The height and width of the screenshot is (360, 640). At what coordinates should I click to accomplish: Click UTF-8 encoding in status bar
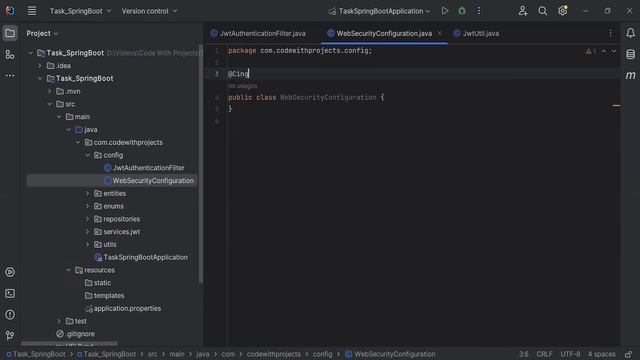pyautogui.click(x=570, y=354)
